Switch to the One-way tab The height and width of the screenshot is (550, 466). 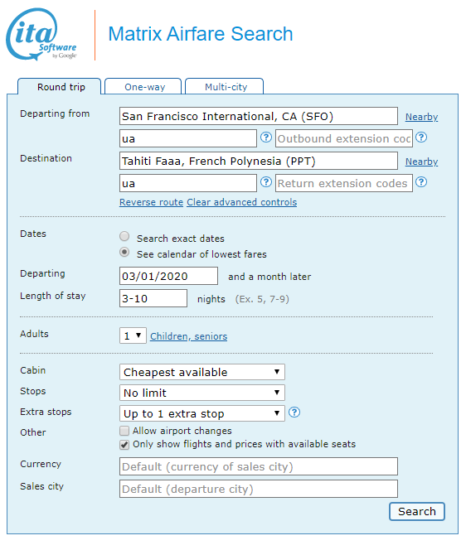coord(143,87)
